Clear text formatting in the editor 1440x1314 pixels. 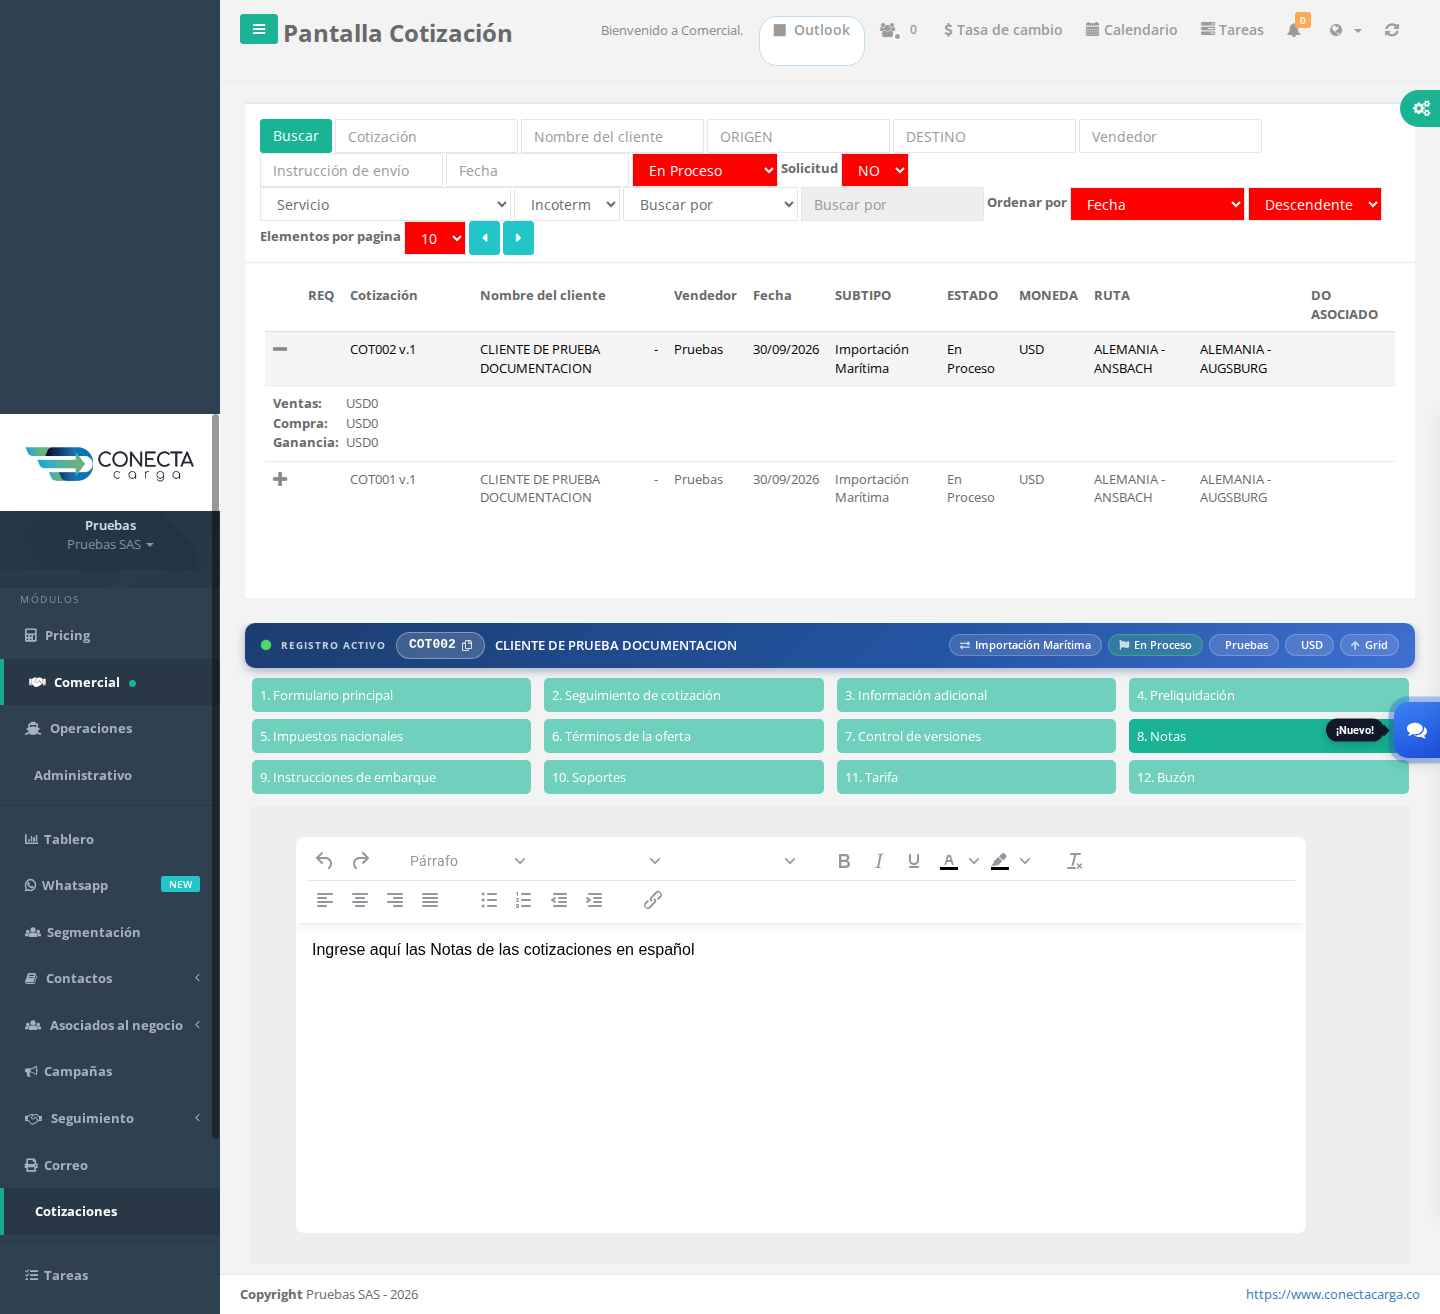click(1075, 861)
